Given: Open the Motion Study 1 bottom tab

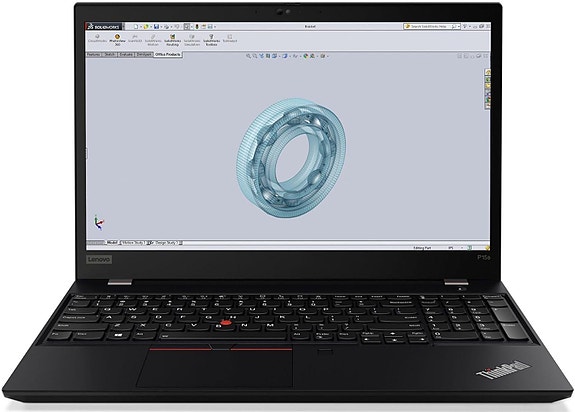Looking at the screenshot, I should point(133,243).
